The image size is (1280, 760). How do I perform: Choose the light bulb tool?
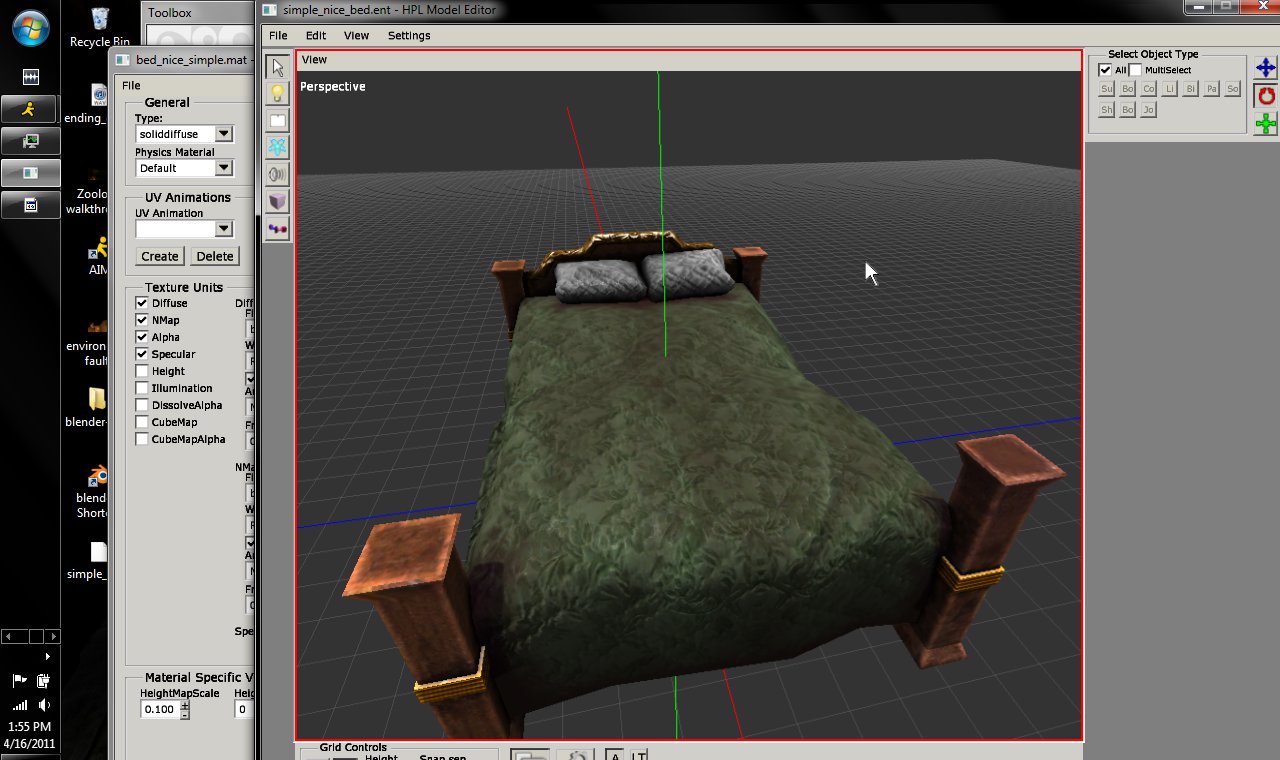point(277,94)
